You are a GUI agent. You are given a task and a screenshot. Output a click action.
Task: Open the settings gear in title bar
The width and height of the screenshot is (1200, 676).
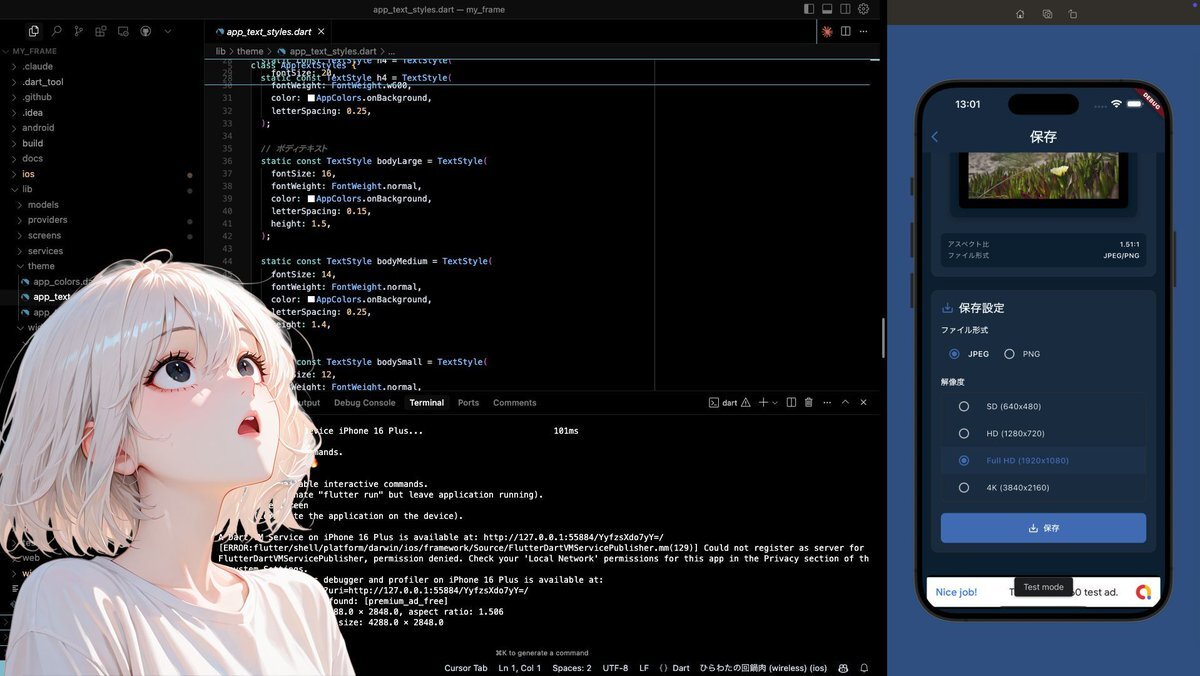click(x=863, y=9)
